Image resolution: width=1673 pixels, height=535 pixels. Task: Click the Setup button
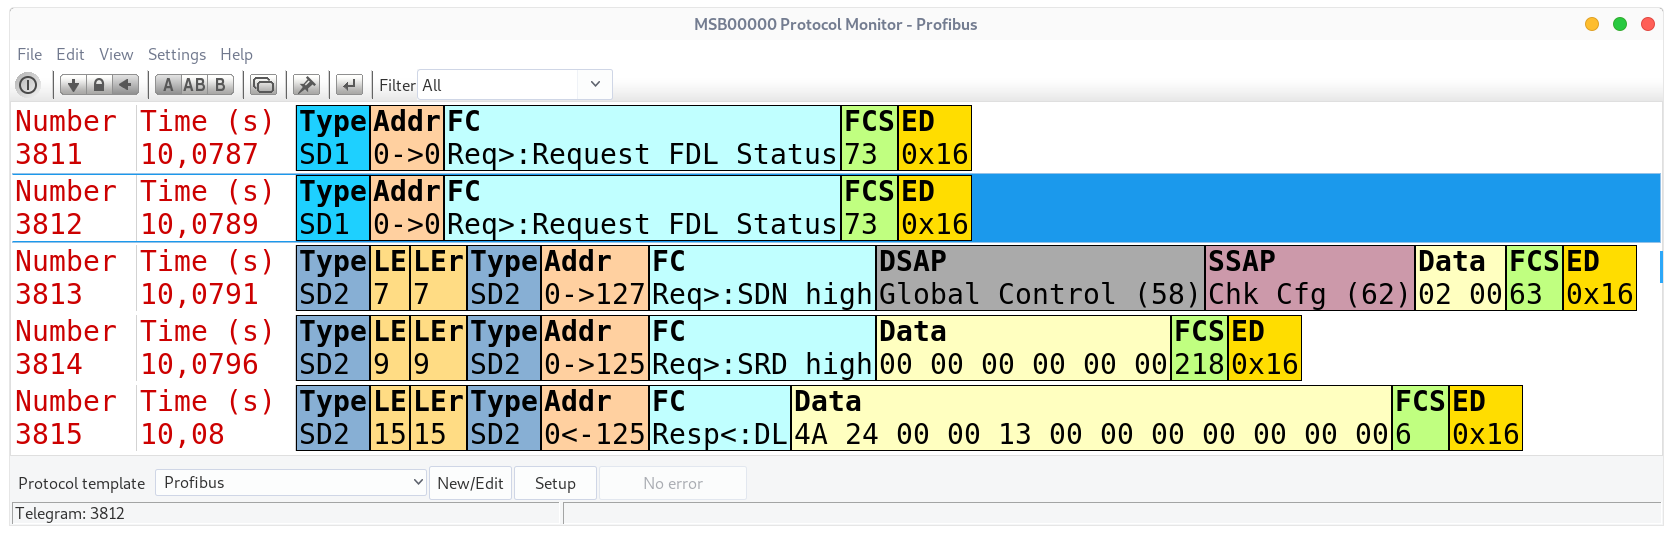pyautogui.click(x=555, y=483)
